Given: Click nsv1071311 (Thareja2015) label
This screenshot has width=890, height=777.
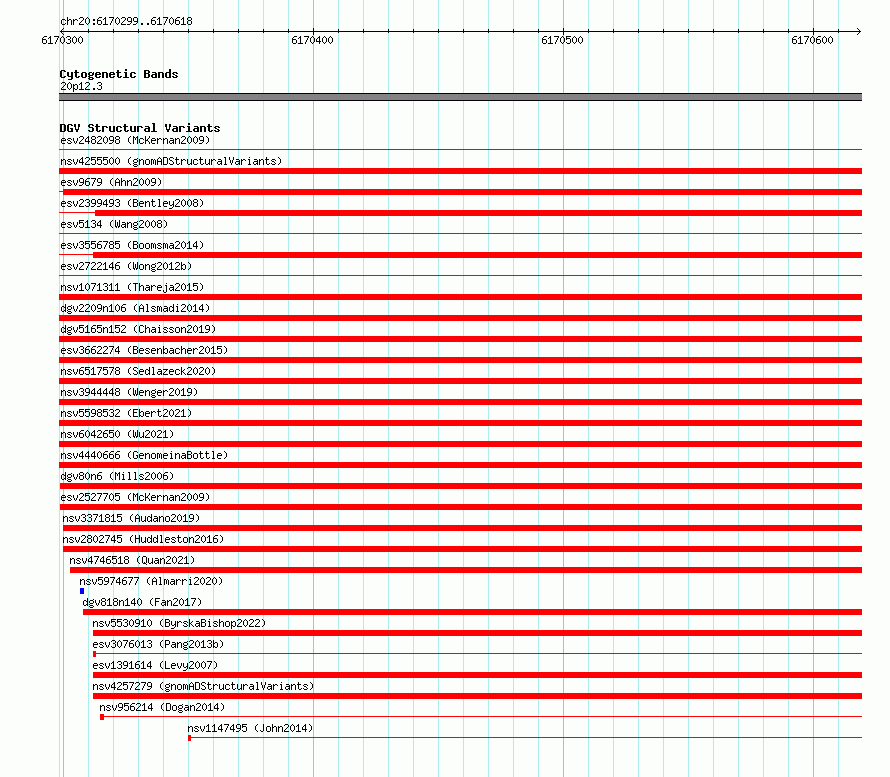Looking at the screenshot, I should [x=132, y=287].
